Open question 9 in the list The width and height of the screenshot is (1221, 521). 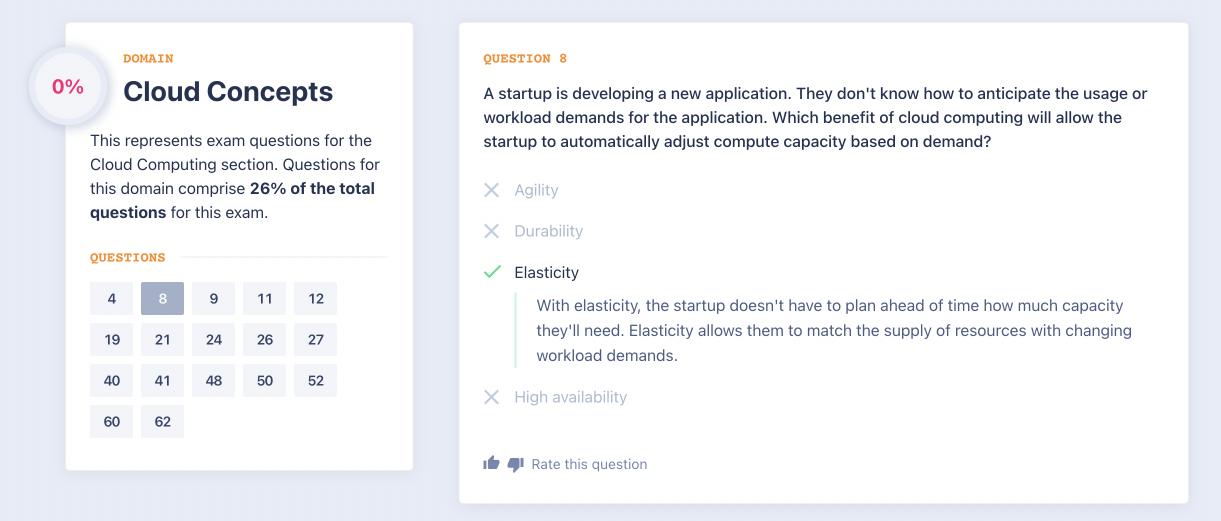point(214,298)
